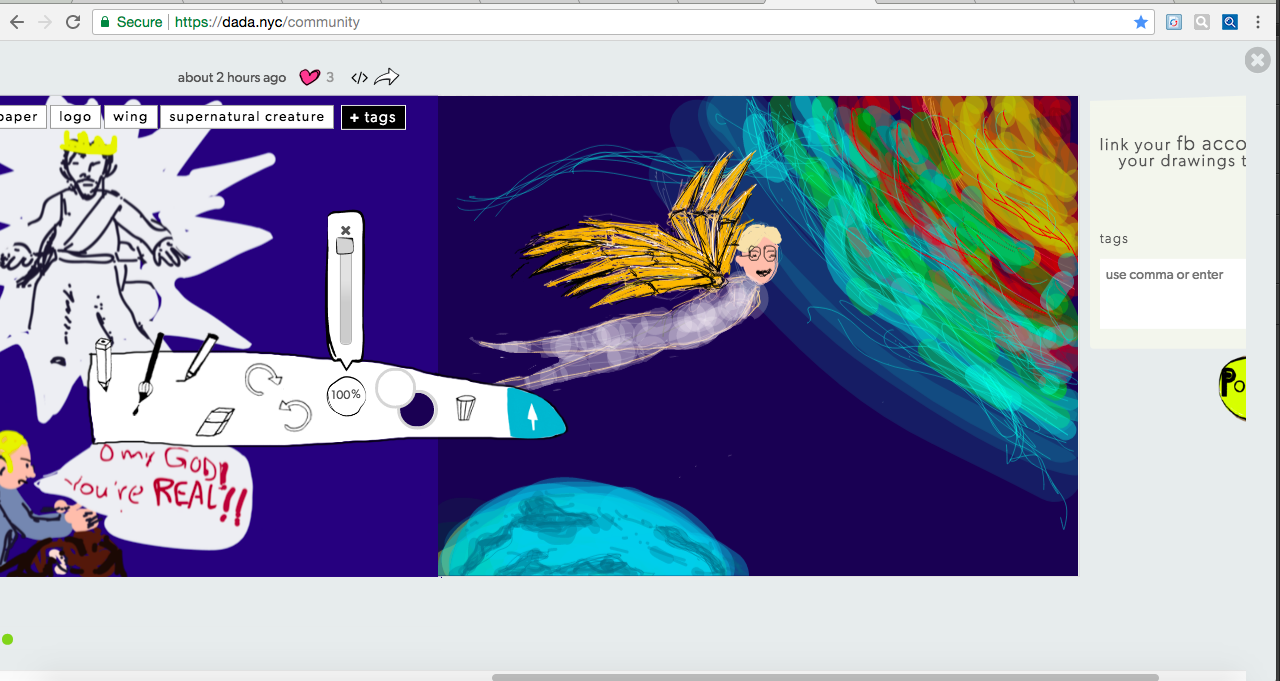The width and height of the screenshot is (1280, 681).
Task: Close the drawing overlay with the gray X
Action: pyautogui.click(x=1258, y=60)
